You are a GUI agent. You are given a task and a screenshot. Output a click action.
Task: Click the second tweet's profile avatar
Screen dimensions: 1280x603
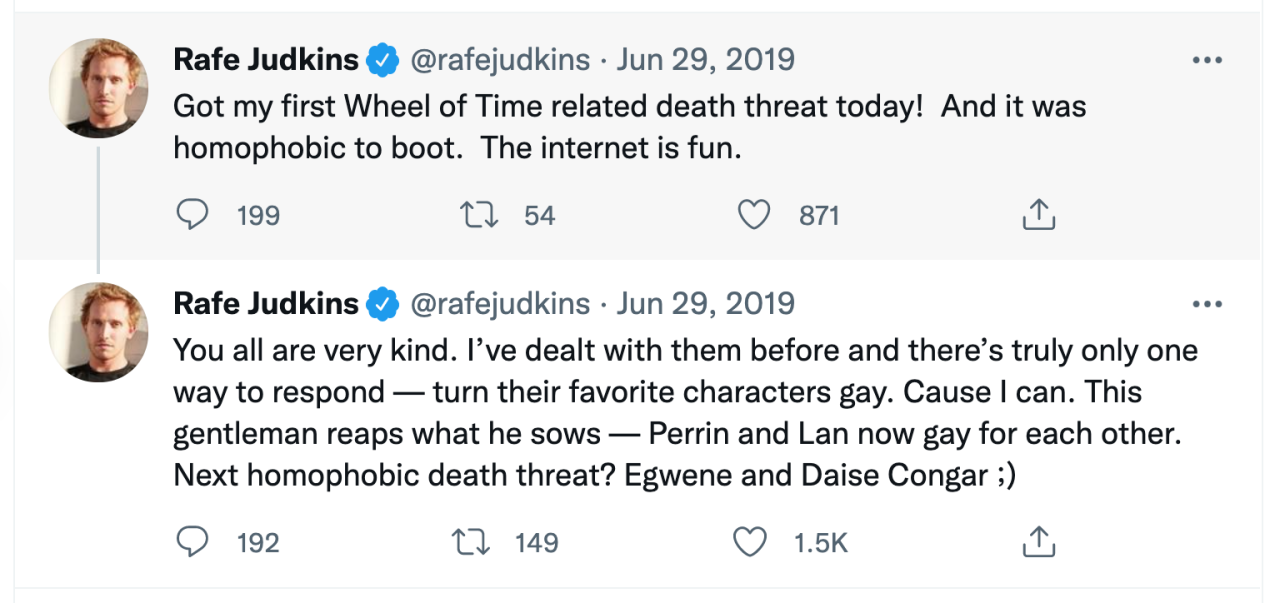99,332
